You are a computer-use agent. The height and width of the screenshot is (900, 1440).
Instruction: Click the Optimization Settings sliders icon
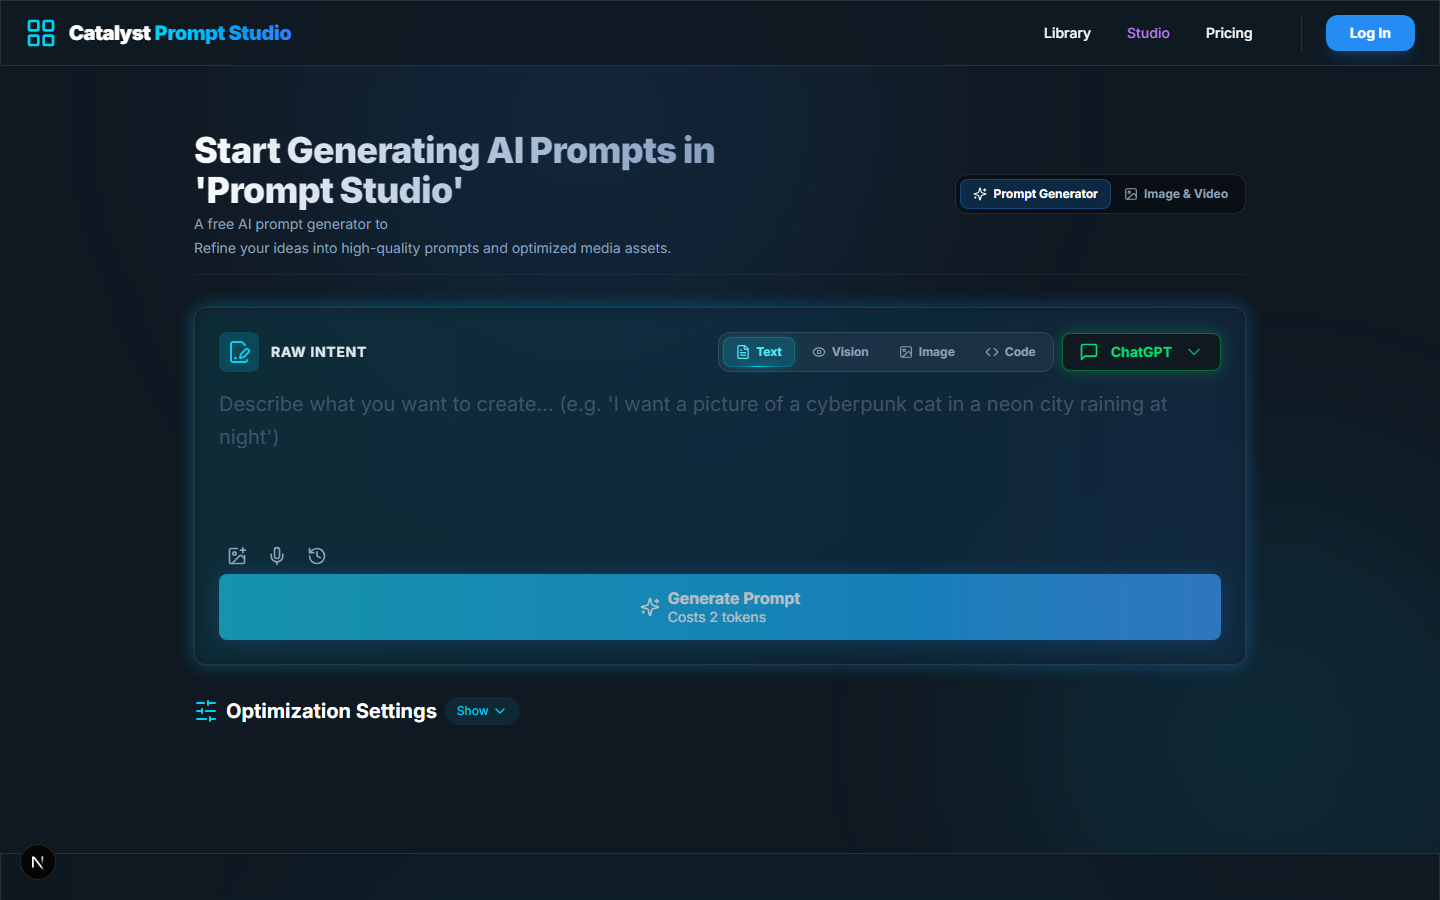click(206, 711)
